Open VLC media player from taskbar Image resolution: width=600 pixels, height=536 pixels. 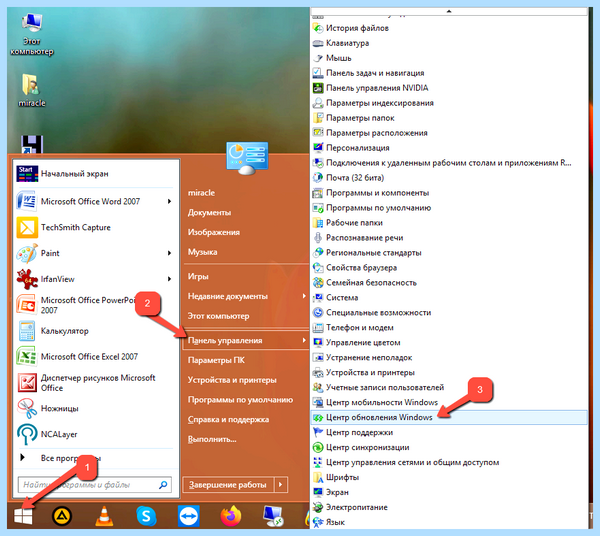104,516
